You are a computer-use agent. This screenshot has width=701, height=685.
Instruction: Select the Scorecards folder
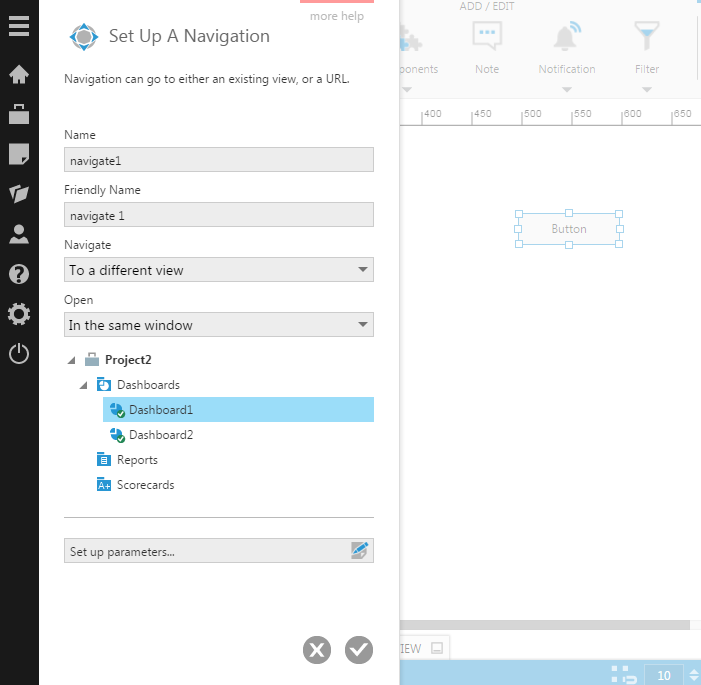145,485
